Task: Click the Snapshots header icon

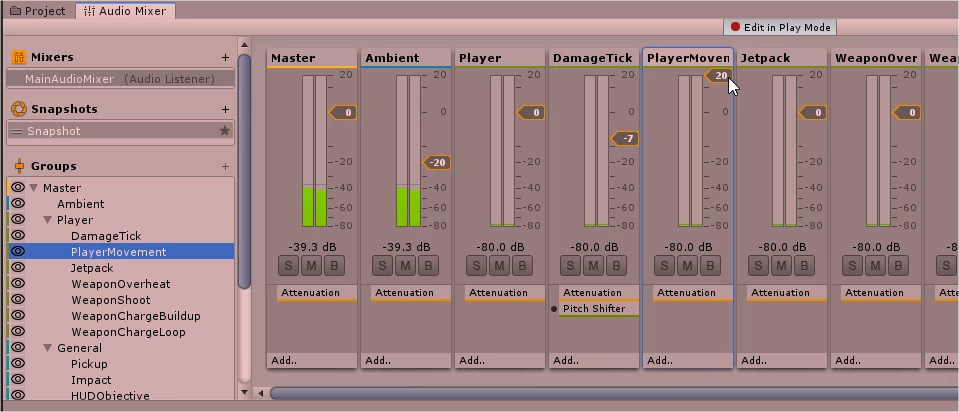Action: point(19,109)
